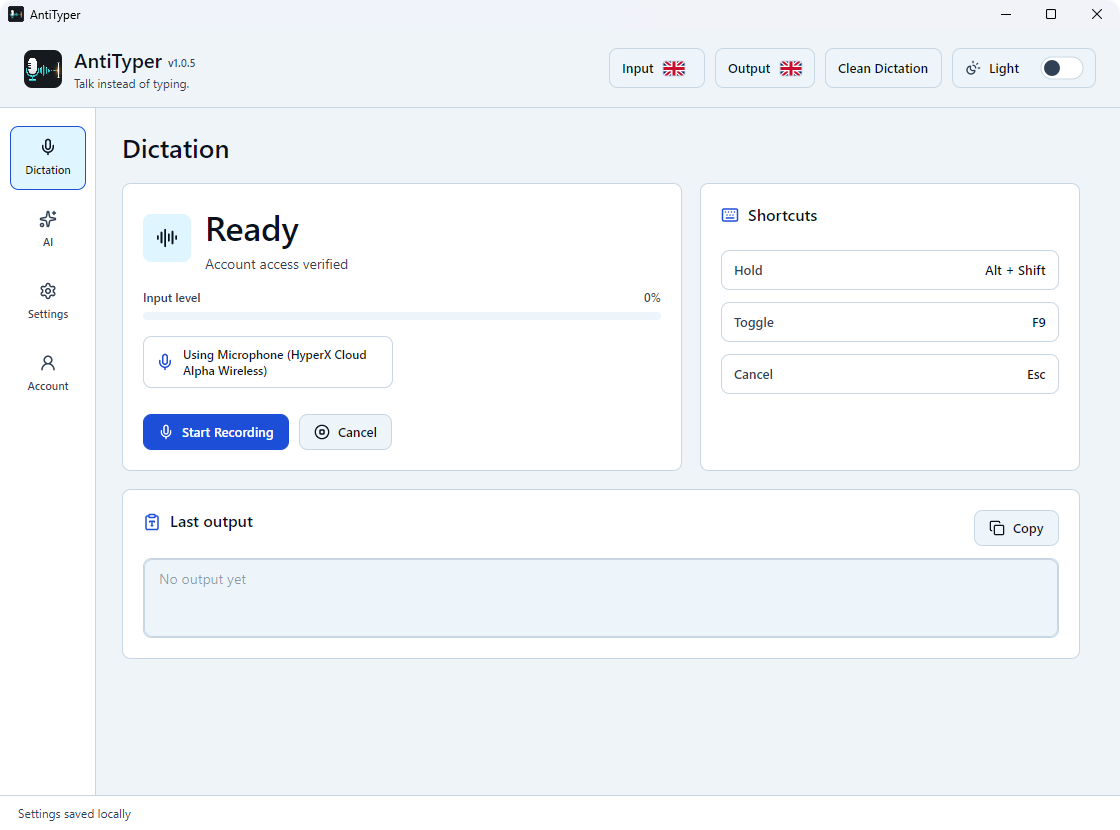
Task: Select the HyperX Cloud Alpha microphone box
Action: click(x=268, y=362)
